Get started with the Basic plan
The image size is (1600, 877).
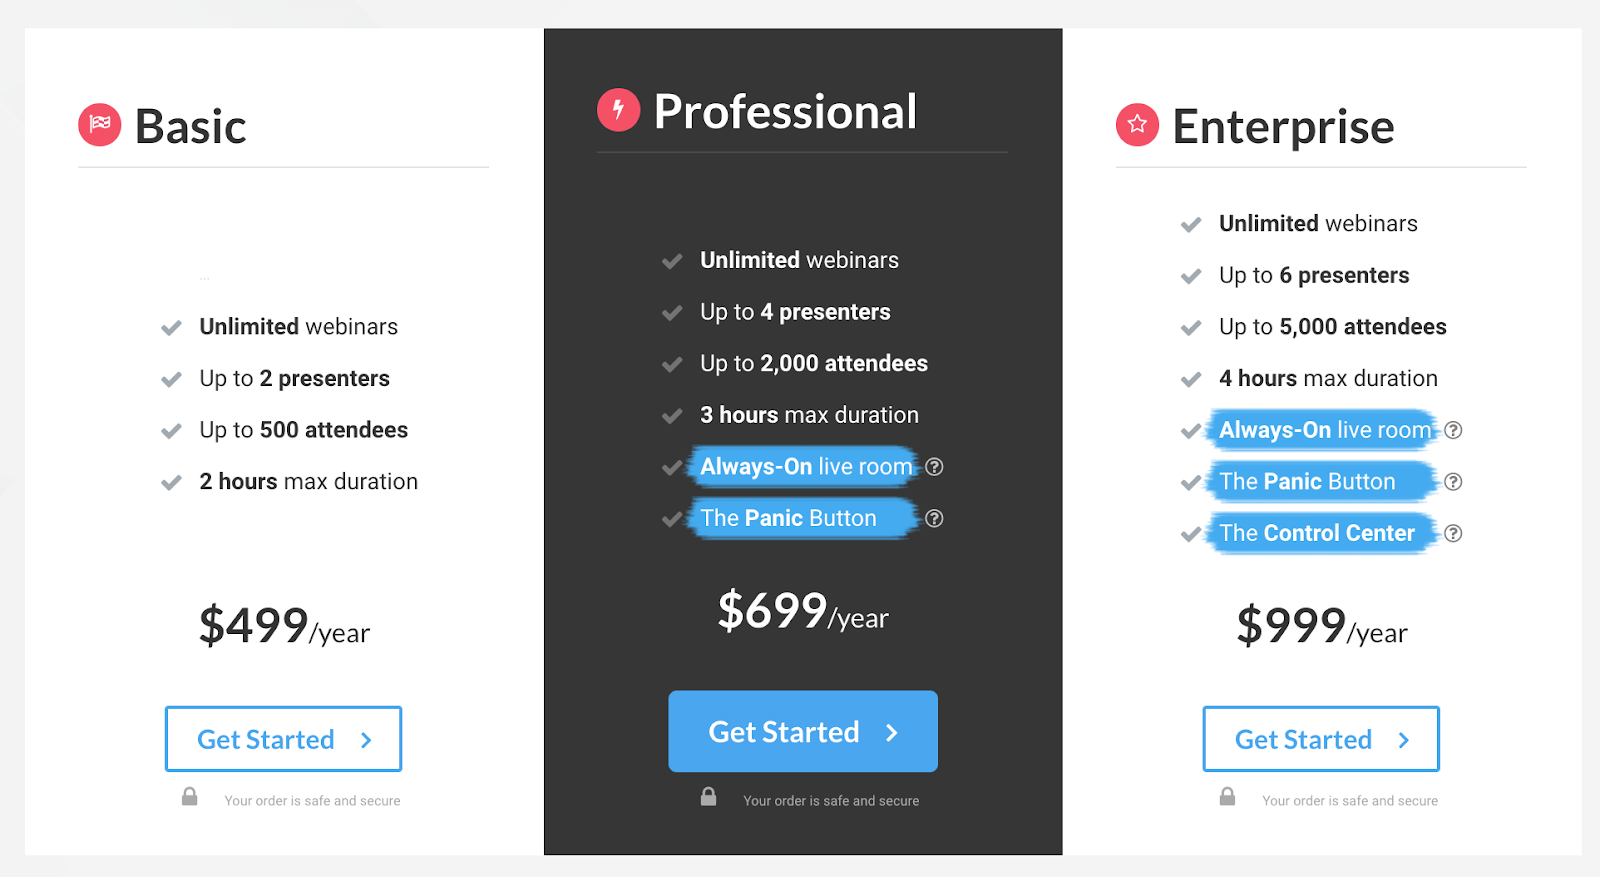[283, 739]
